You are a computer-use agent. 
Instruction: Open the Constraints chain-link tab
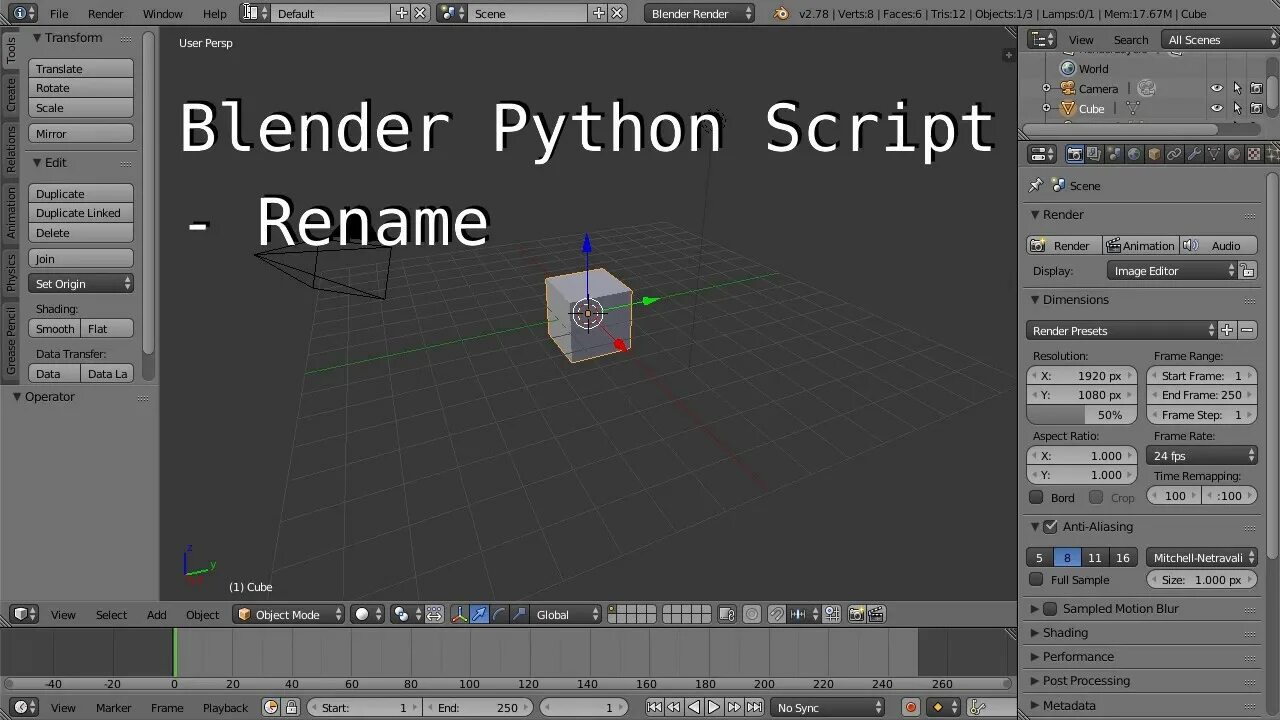pyautogui.click(x=1174, y=154)
